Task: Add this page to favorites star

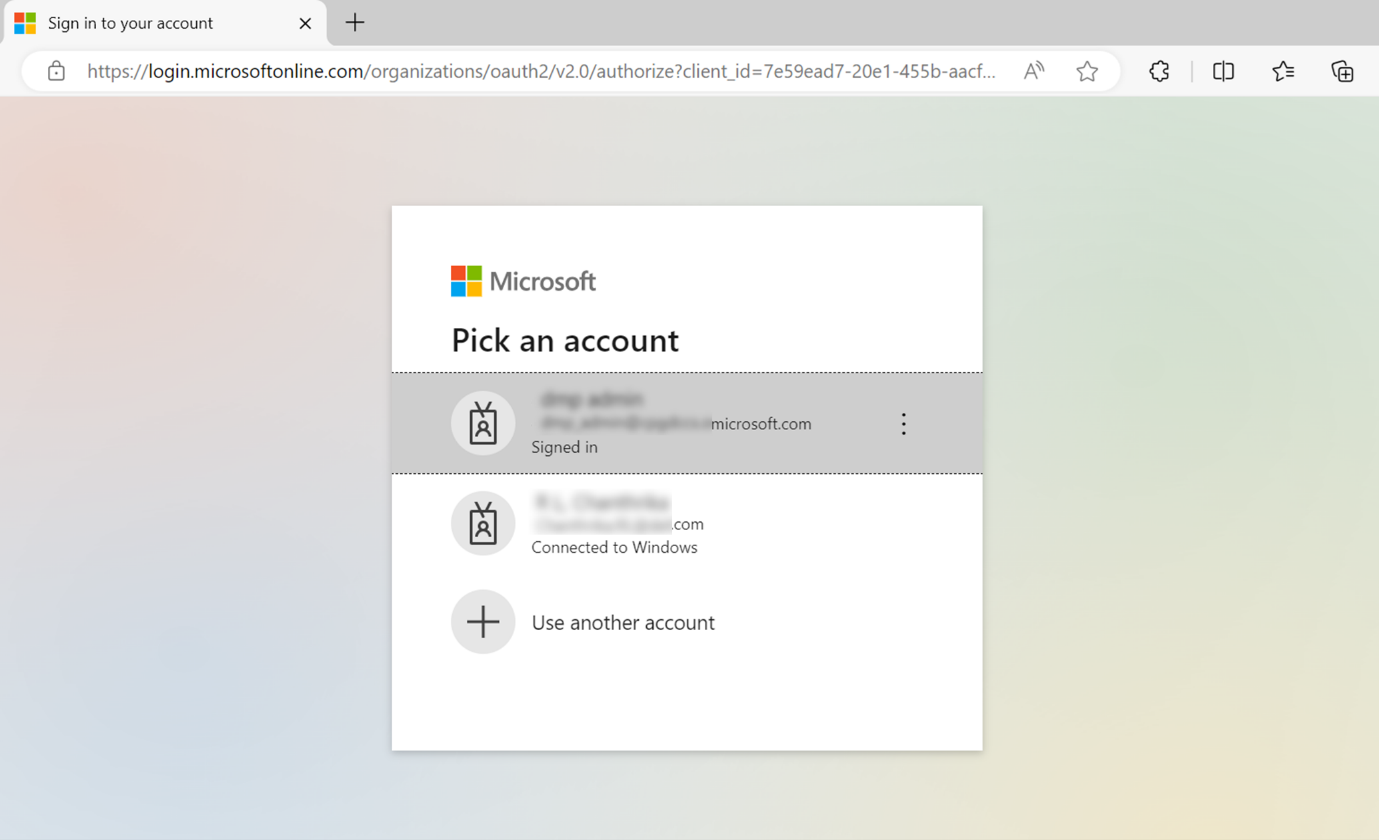Action: click(1087, 71)
